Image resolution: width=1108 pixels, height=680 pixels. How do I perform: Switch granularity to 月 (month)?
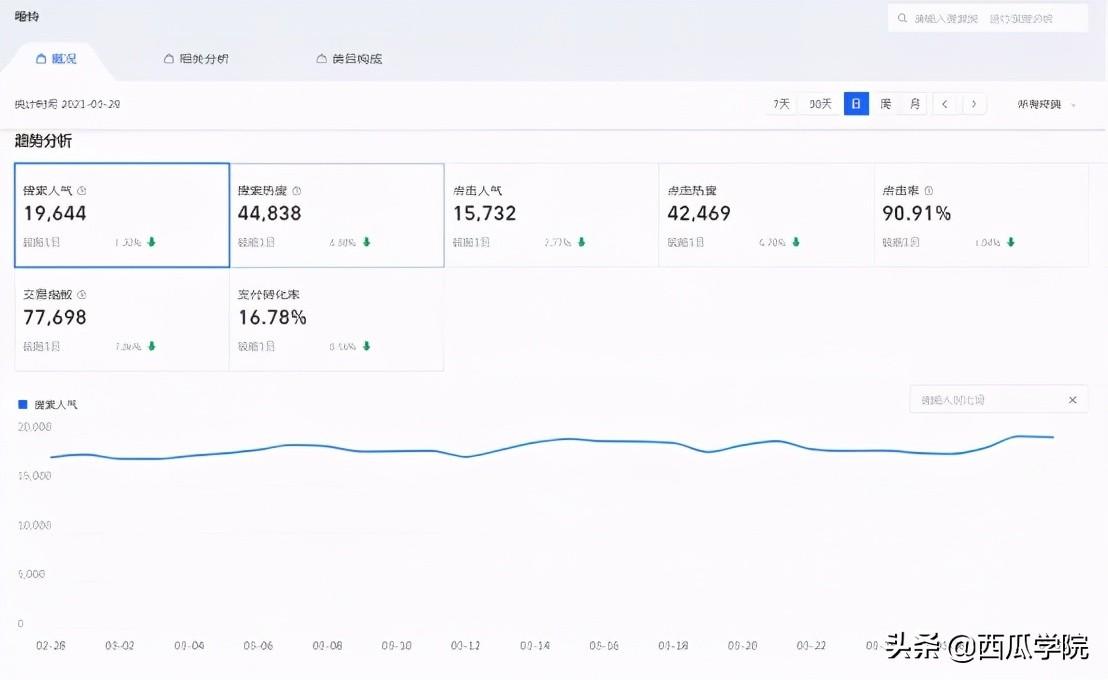(915, 104)
